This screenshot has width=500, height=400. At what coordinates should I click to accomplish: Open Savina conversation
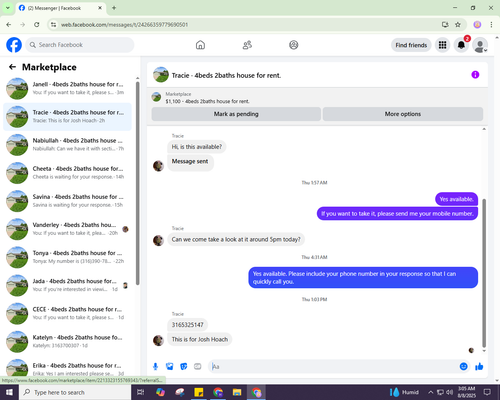tap(67, 201)
